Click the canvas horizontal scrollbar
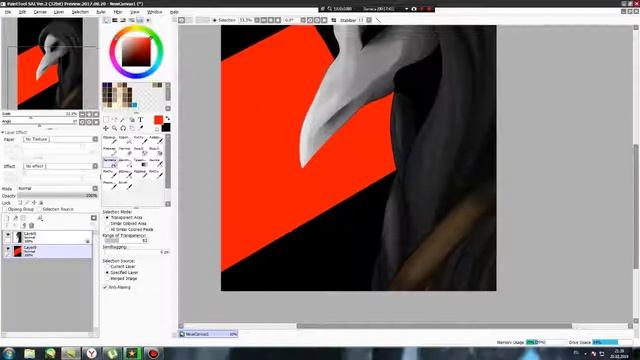 coord(434,326)
